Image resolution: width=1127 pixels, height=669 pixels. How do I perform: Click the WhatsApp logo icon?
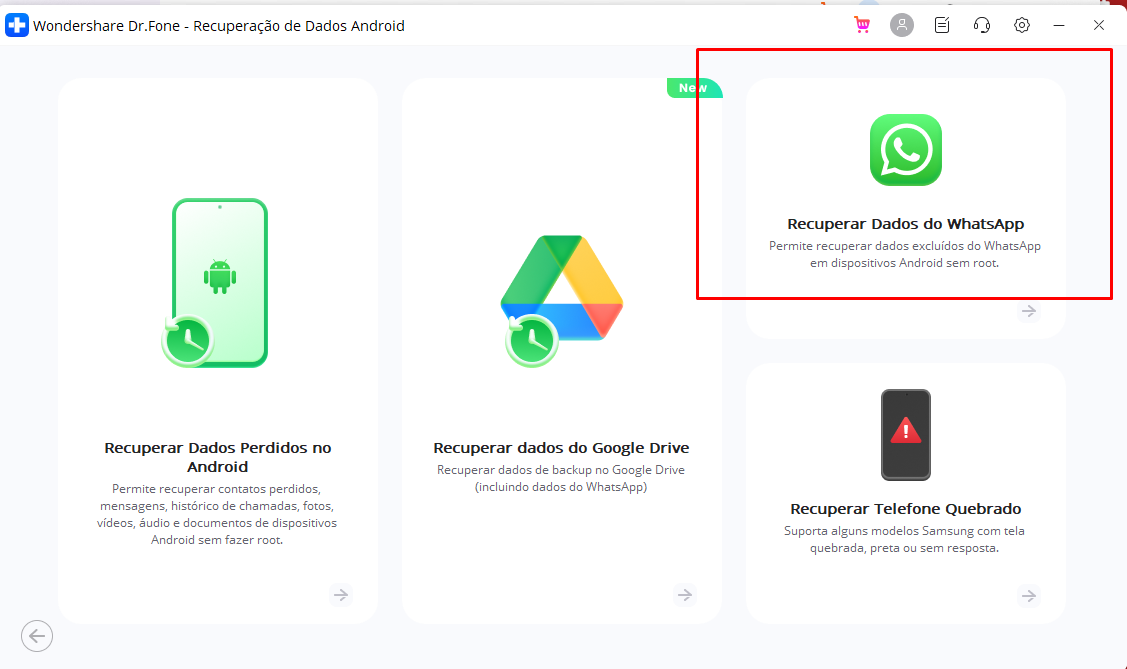[906, 150]
